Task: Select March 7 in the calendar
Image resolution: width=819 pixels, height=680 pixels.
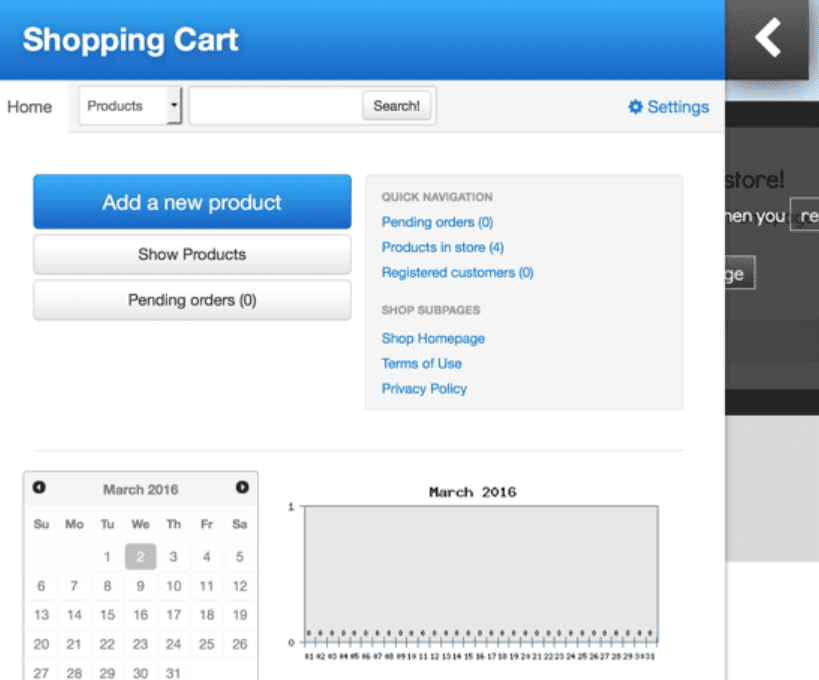Action: tap(74, 586)
